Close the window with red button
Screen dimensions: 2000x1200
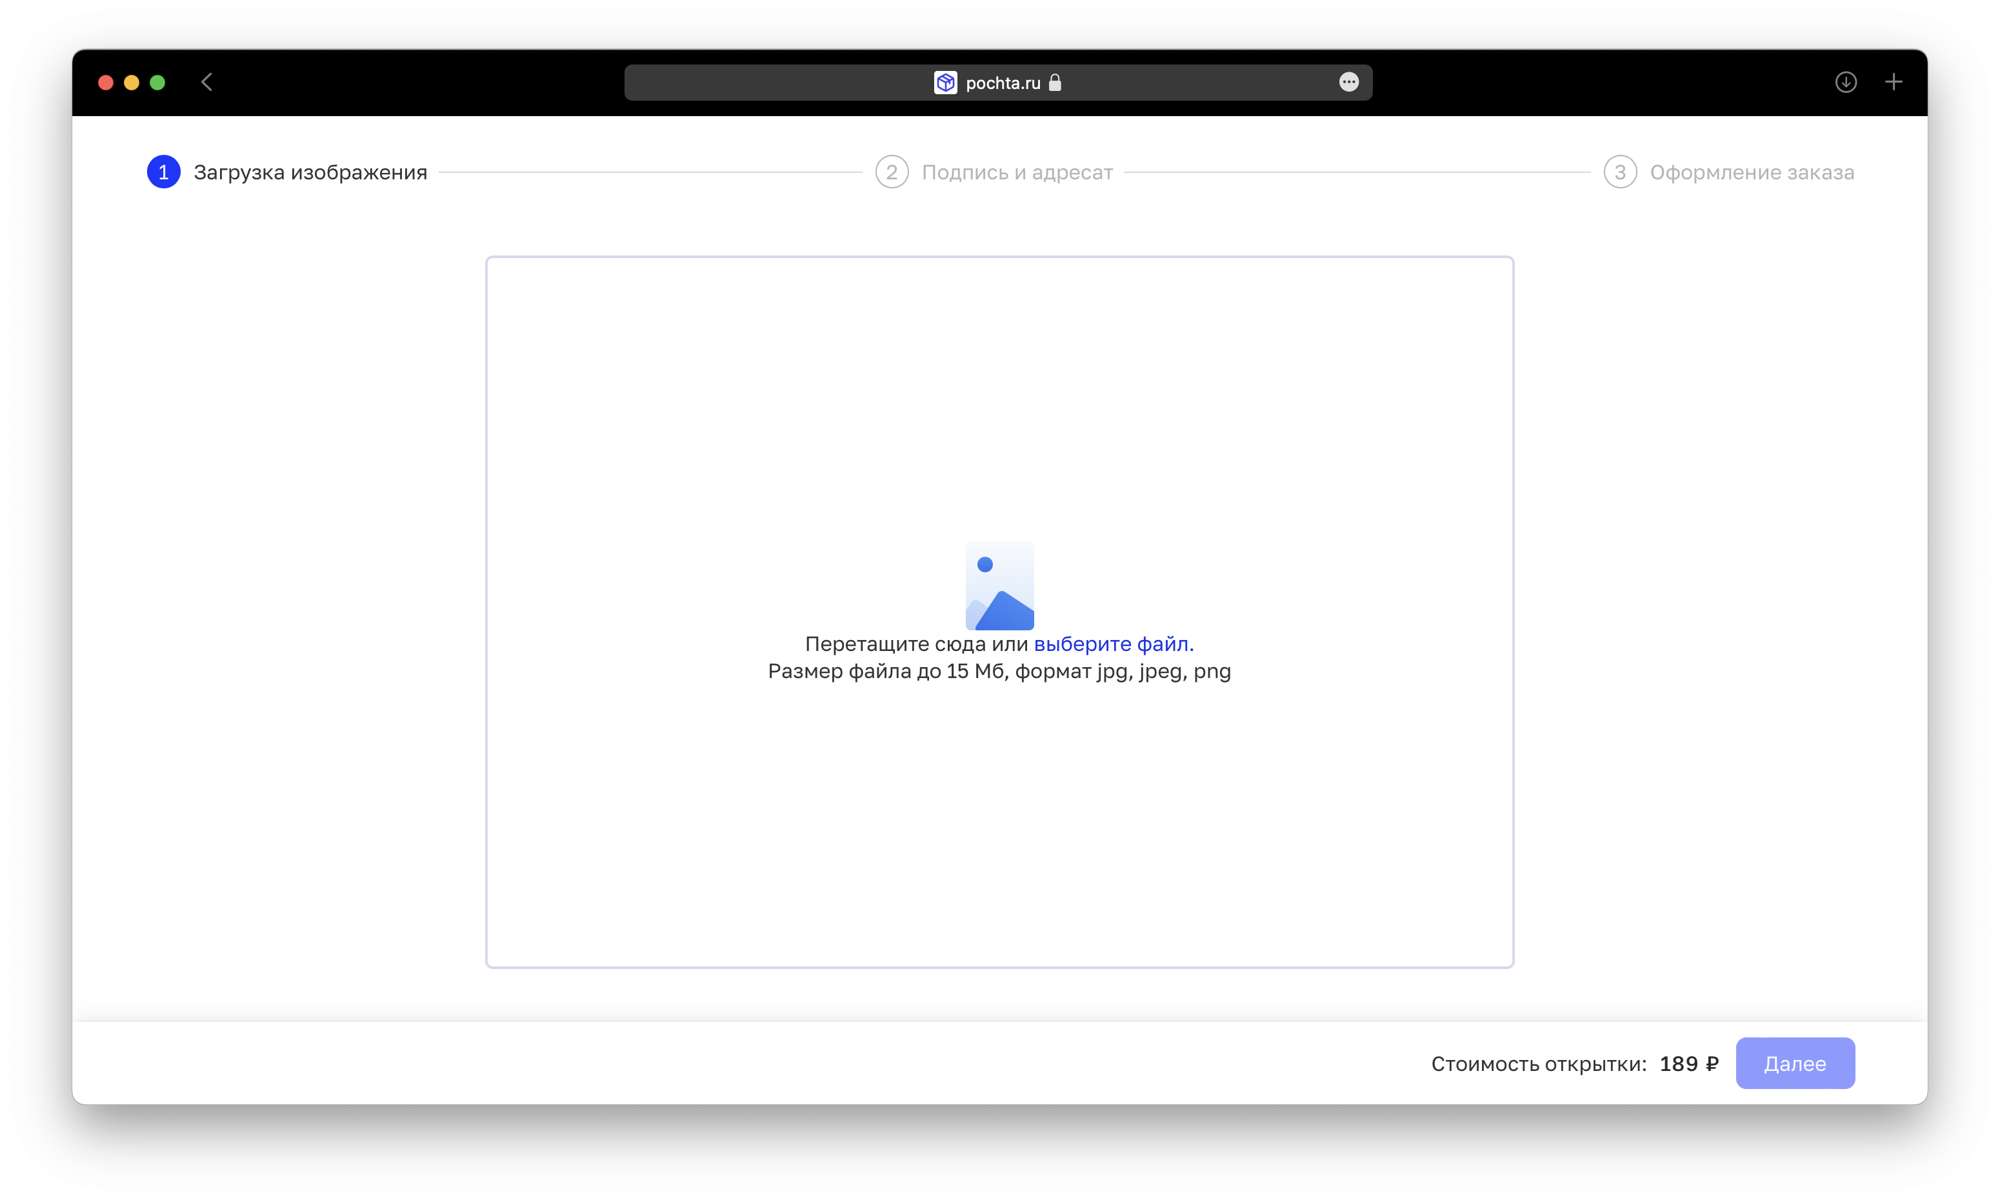tap(106, 82)
